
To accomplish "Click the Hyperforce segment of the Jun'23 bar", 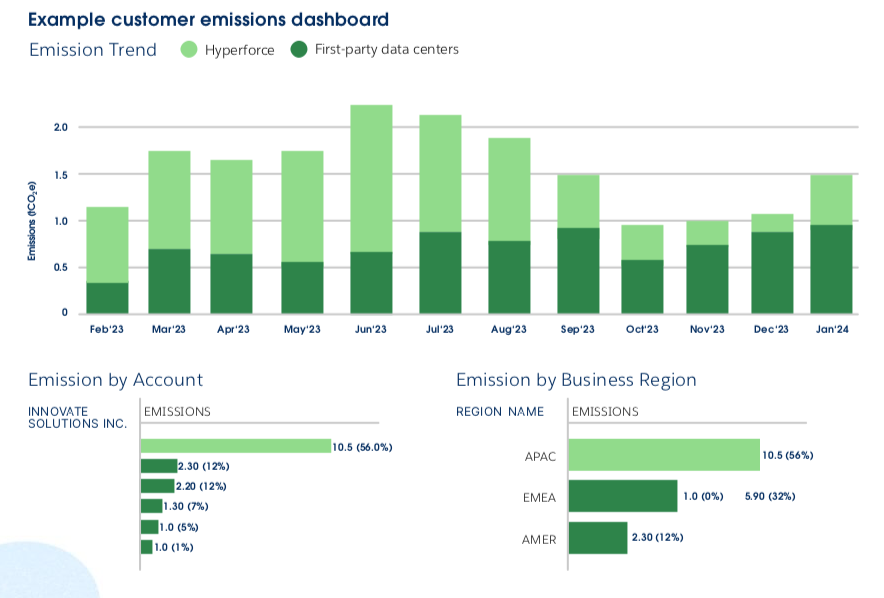I will click(x=371, y=178).
